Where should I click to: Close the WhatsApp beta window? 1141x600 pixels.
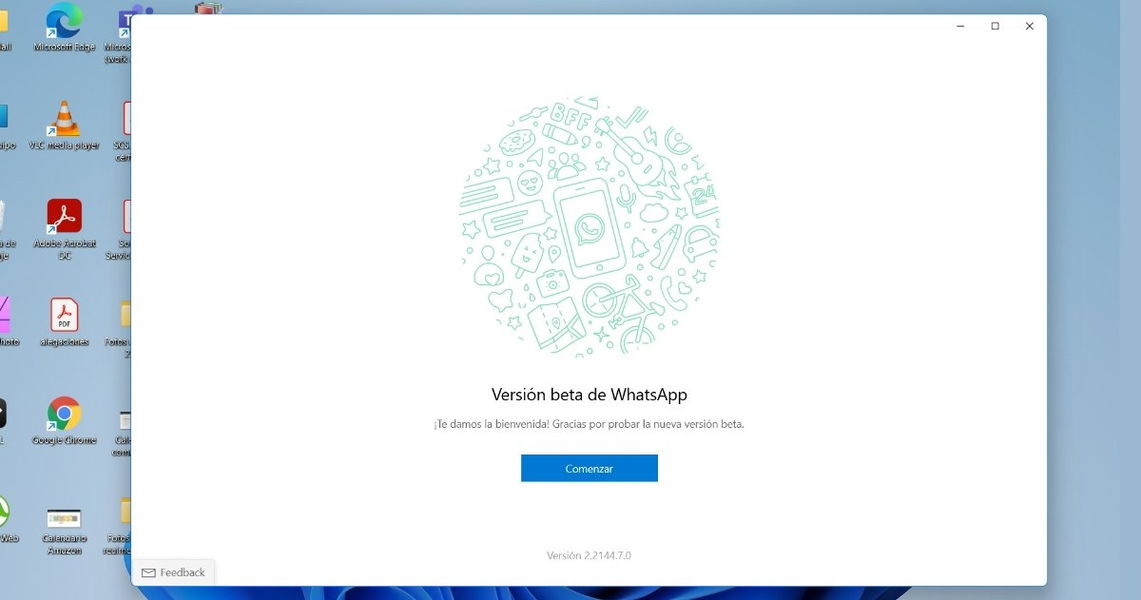click(1029, 26)
